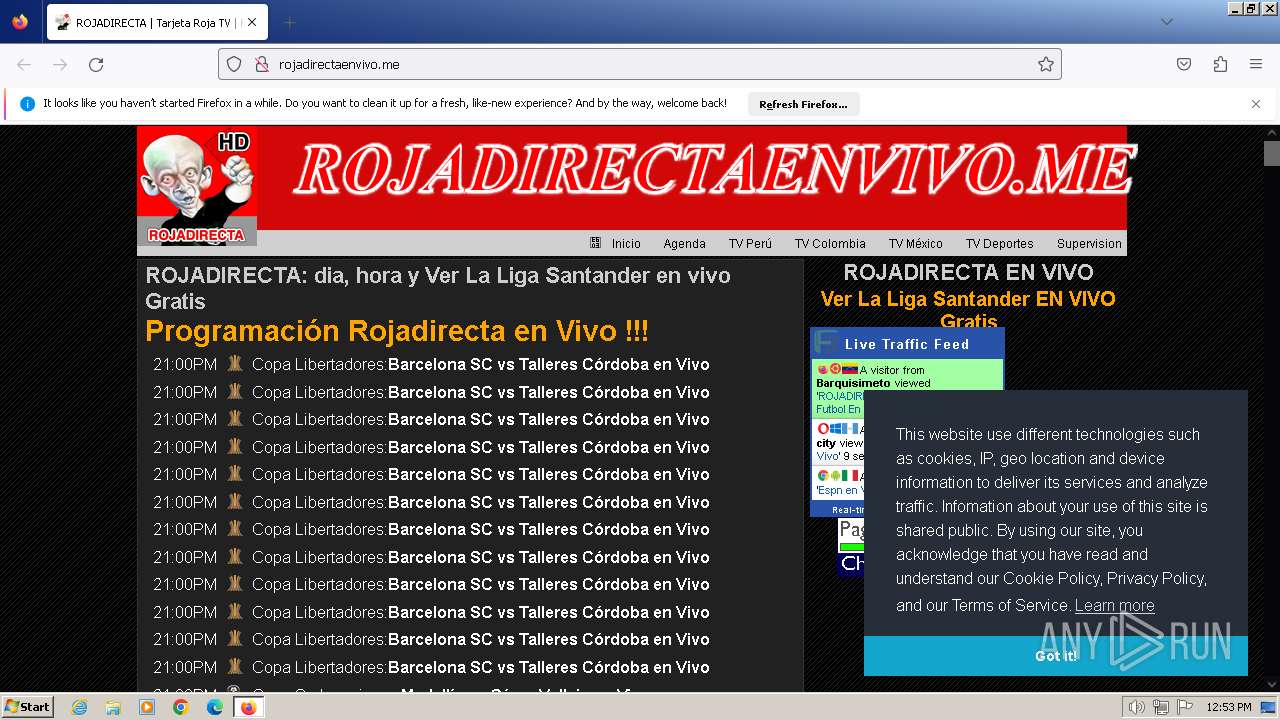The width and height of the screenshot is (1280, 720).
Task: Click the 12:53 PM system clock
Action: (x=1228, y=707)
